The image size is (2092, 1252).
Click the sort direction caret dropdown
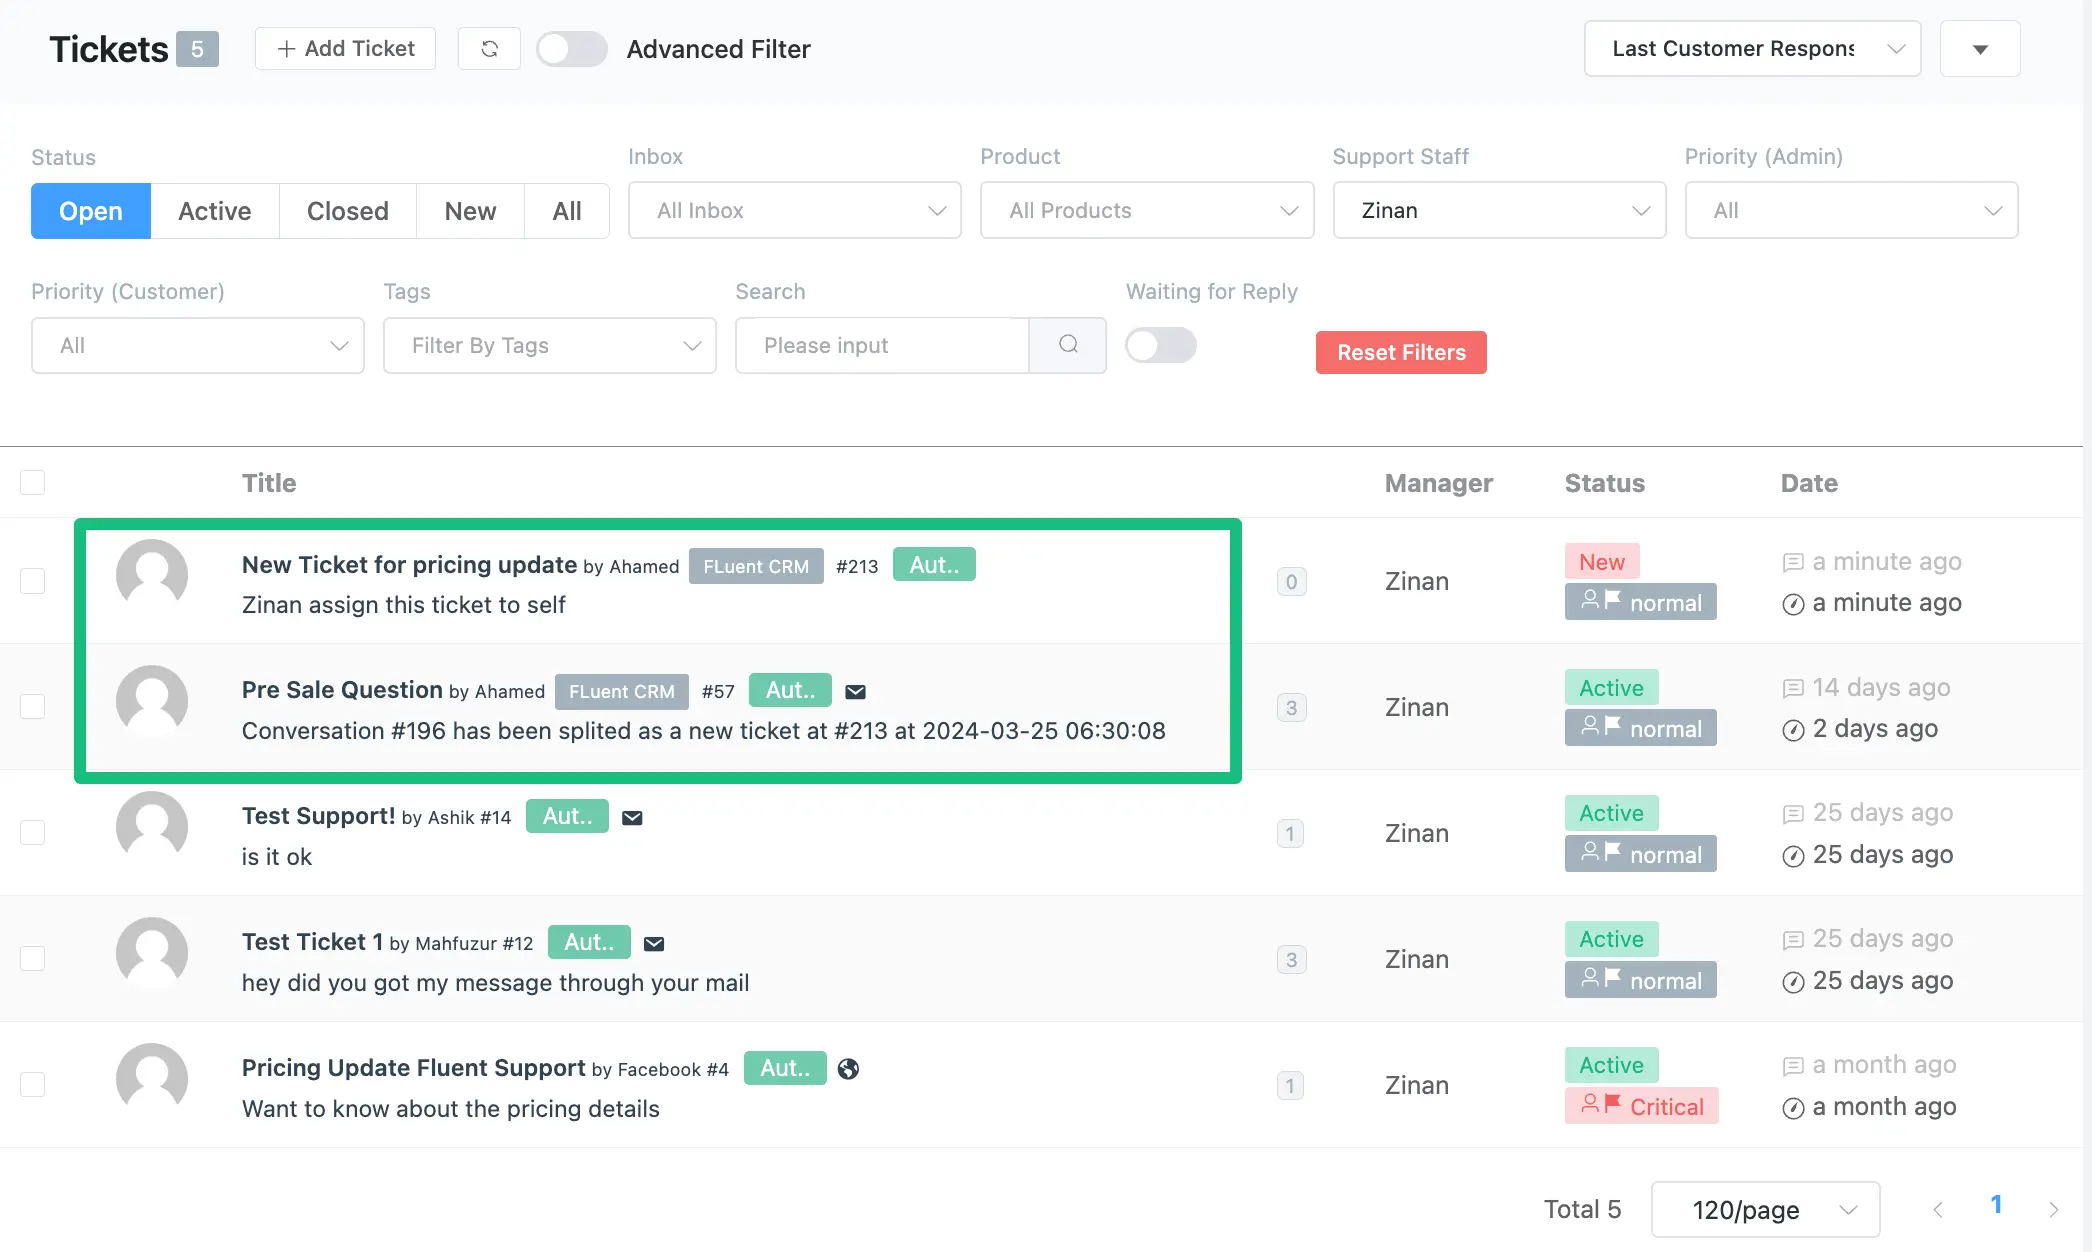pyautogui.click(x=1980, y=48)
